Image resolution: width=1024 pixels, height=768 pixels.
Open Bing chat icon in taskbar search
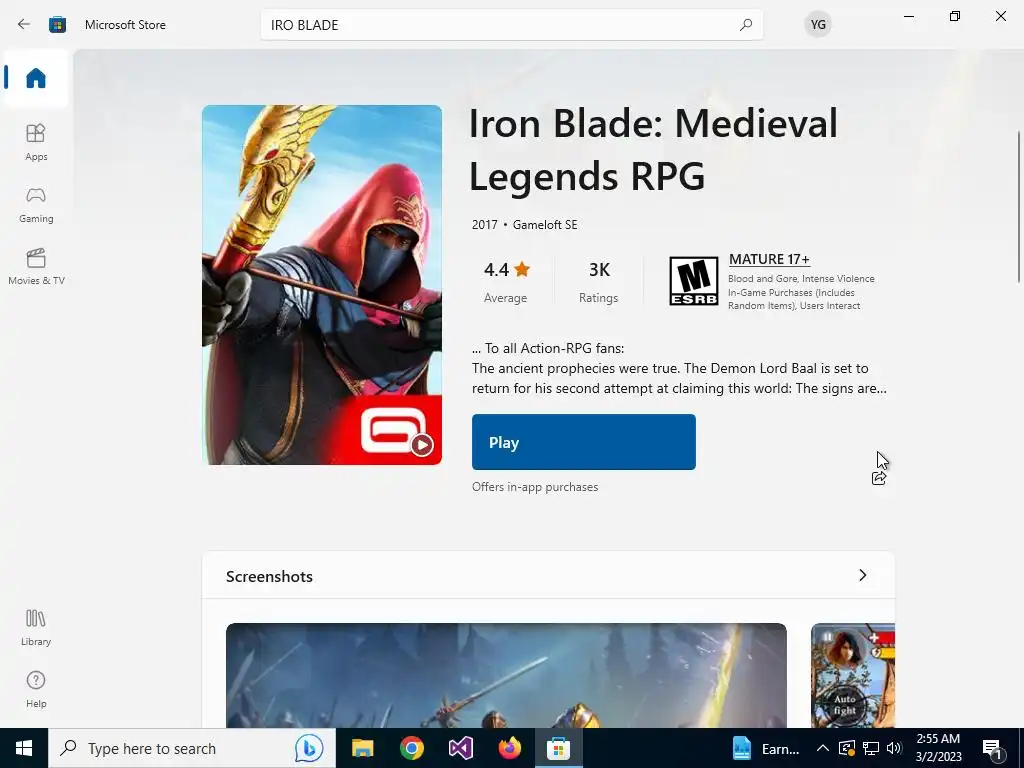point(309,748)
